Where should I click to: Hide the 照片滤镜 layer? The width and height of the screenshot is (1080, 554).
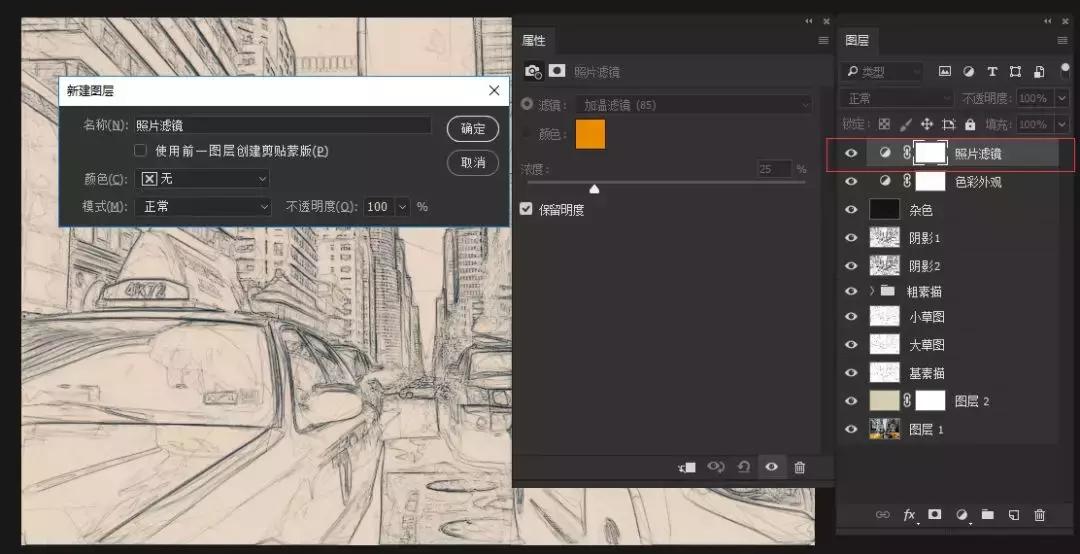tap(851, 153)
